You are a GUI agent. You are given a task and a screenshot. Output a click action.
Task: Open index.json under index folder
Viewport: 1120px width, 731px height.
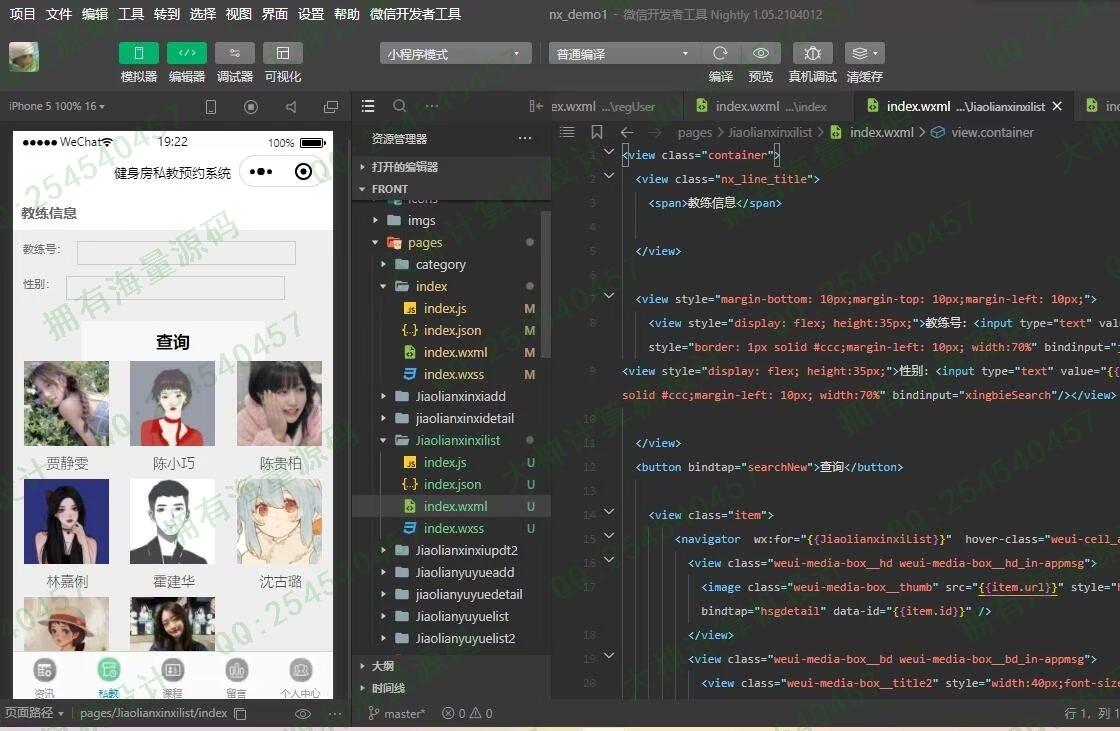point(452,330)
